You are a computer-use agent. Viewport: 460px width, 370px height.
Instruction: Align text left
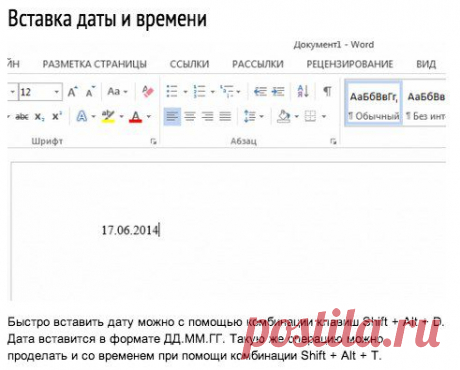(172, 116)
